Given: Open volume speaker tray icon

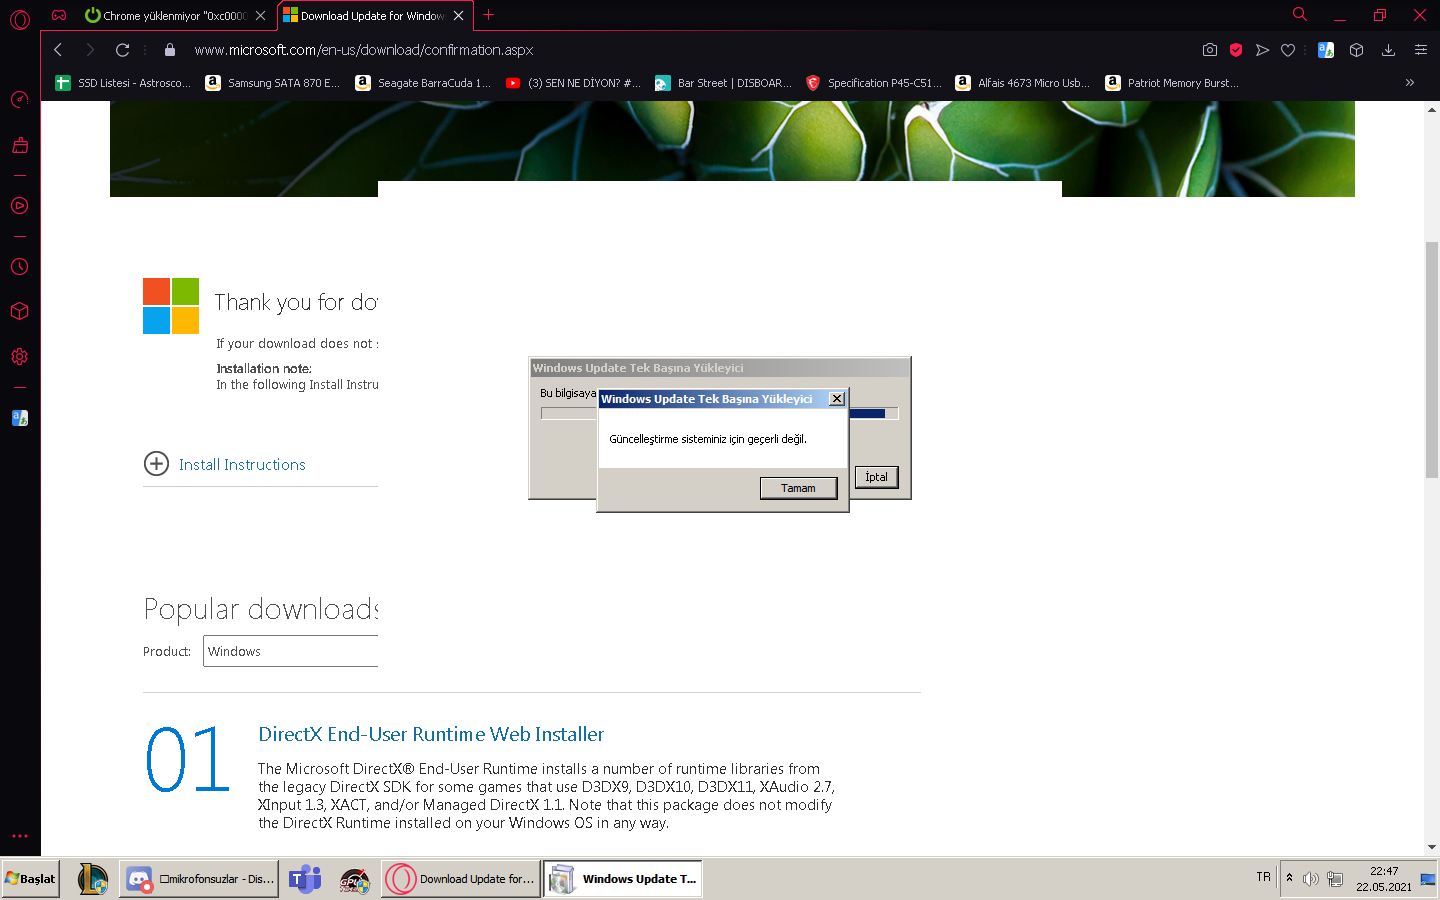Looking at the screenshot, I should (1311, 879).
